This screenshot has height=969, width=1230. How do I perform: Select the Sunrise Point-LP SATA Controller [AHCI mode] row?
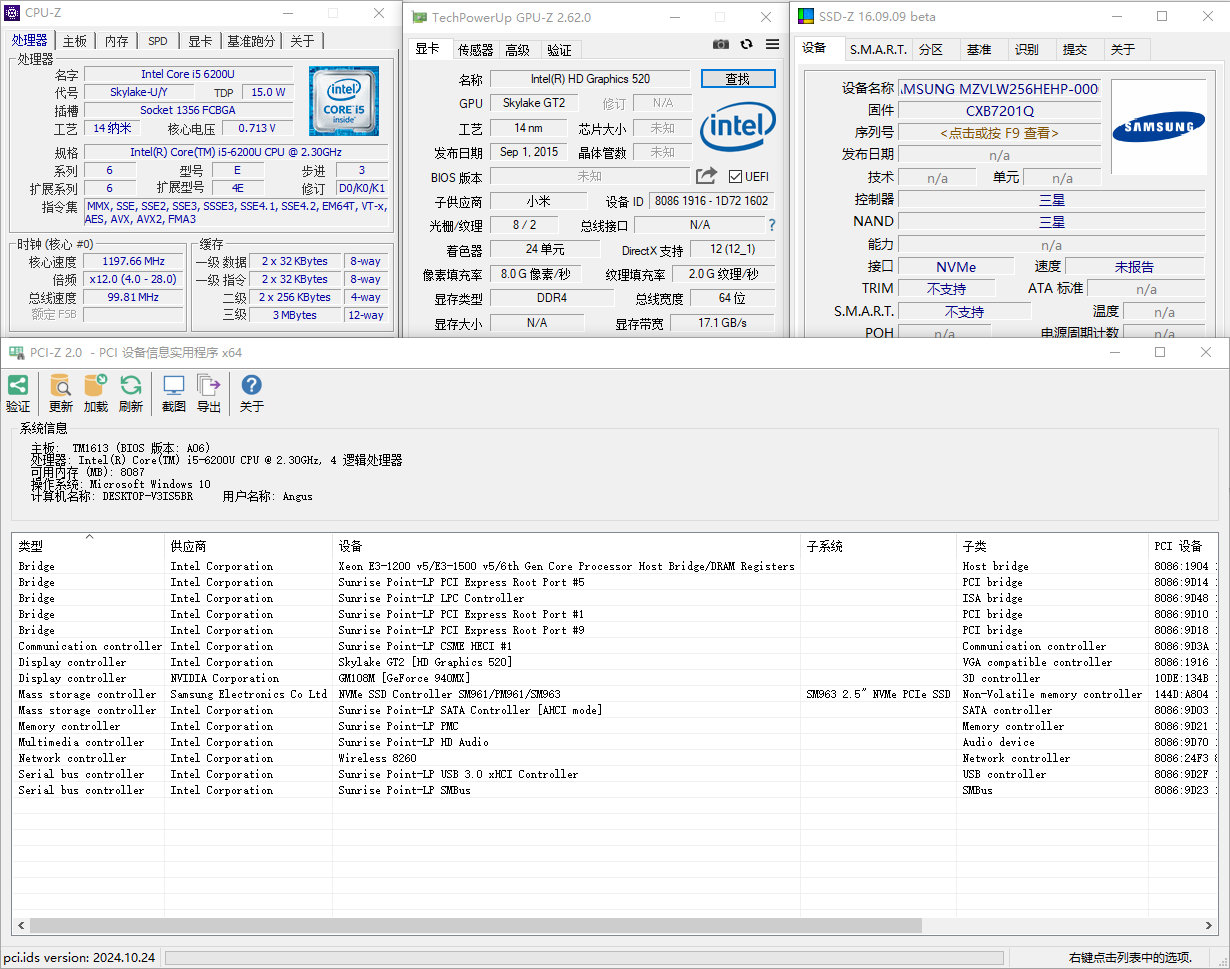tap(614, 710)
